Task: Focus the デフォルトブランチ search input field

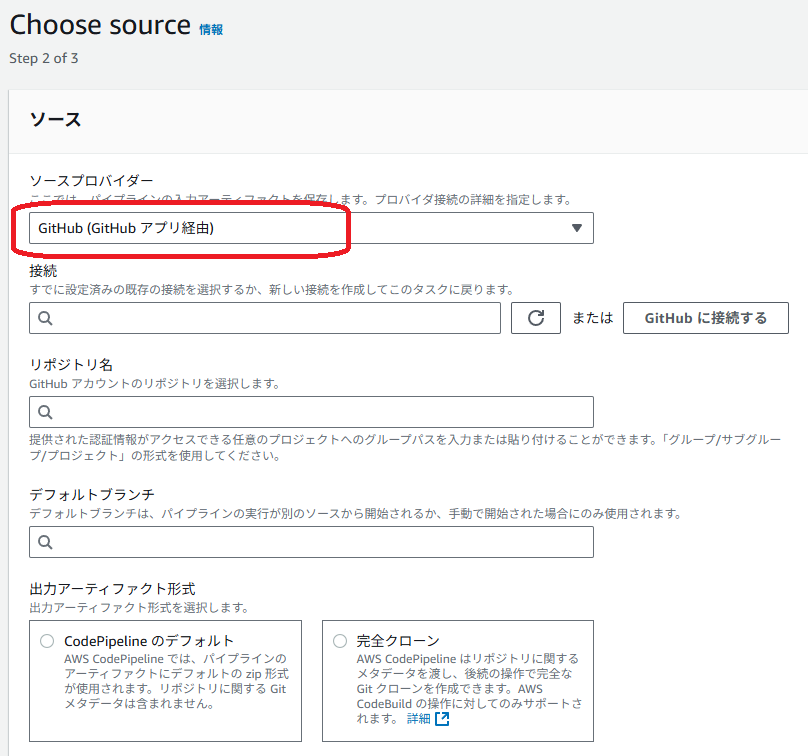Action: pos(320,542)
